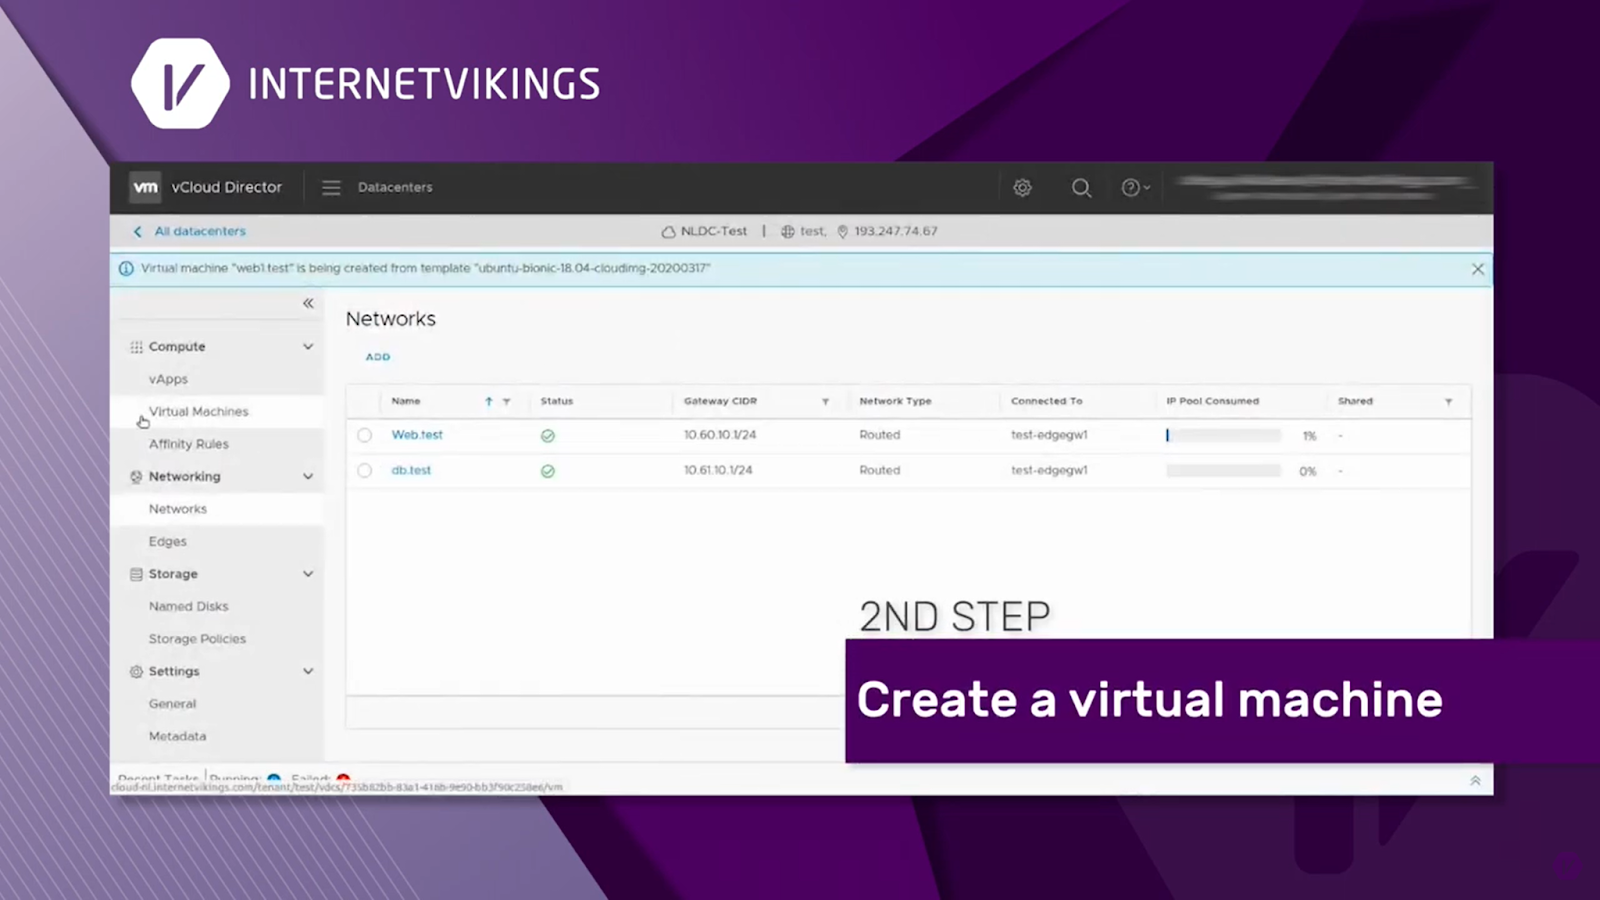Click the Shared column header
The image size is (1600, 900).
[x=1355, y=401]
